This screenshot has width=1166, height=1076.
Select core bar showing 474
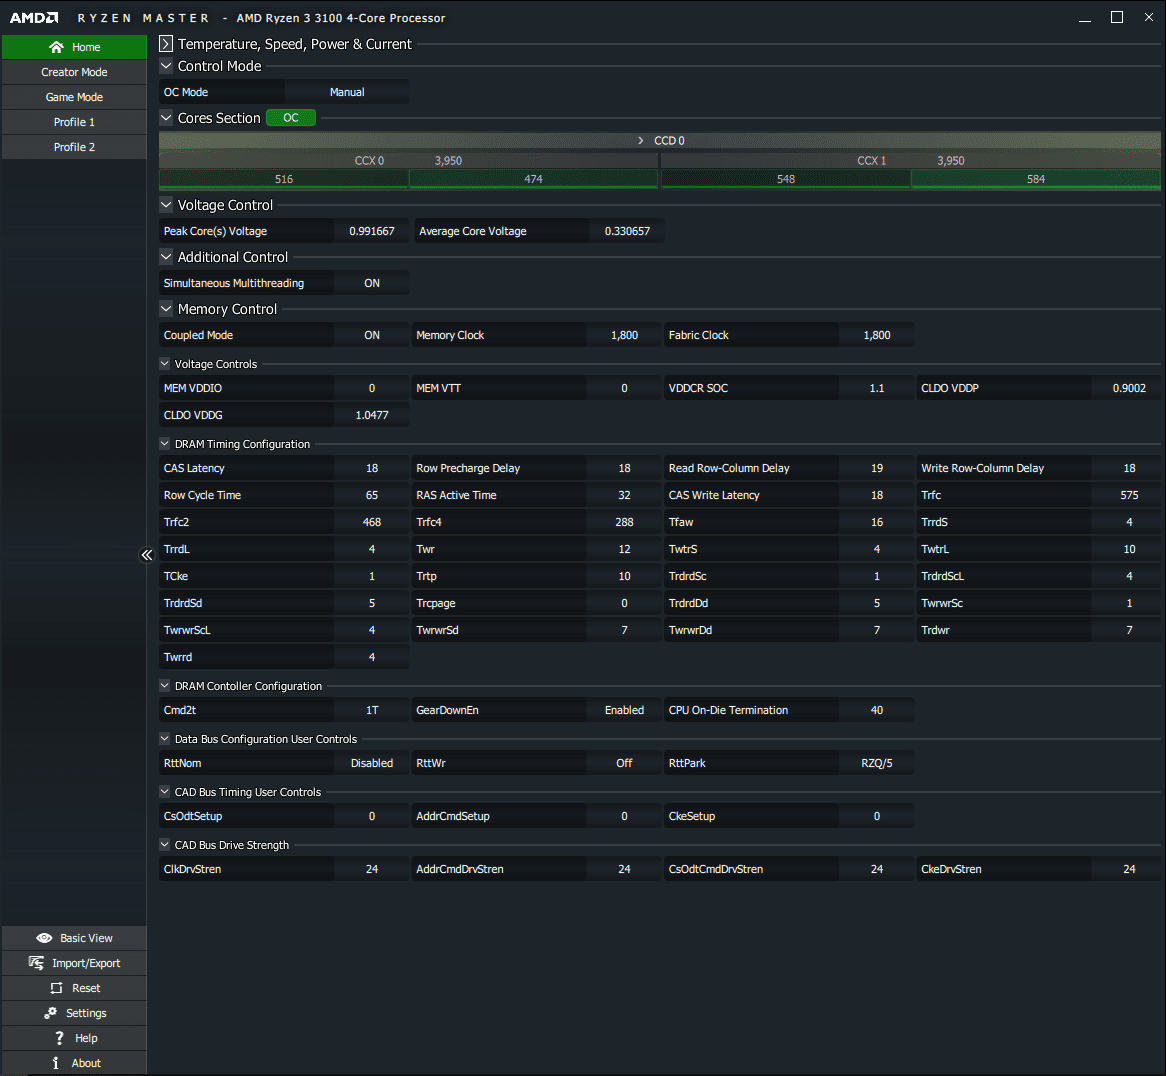point(533,179)
